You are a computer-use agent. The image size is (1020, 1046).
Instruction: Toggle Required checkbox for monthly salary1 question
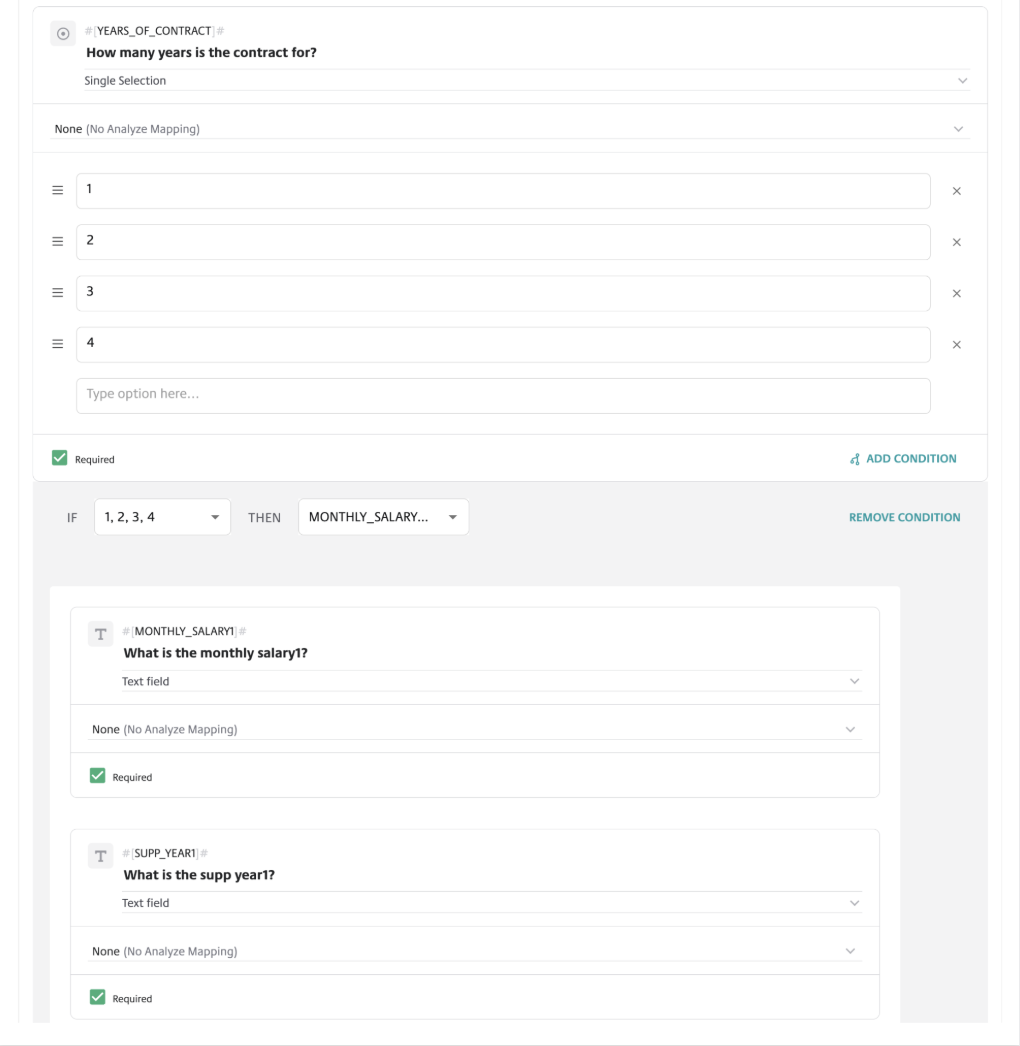(x=97, y=776)
